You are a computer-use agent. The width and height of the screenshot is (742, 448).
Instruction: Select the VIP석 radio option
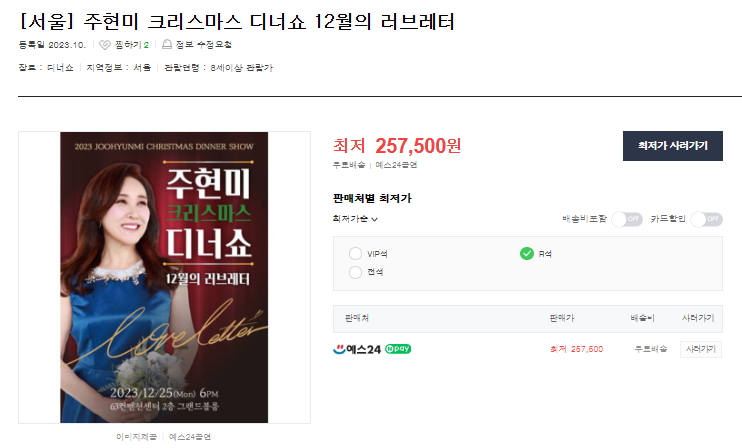click(355, 254)
